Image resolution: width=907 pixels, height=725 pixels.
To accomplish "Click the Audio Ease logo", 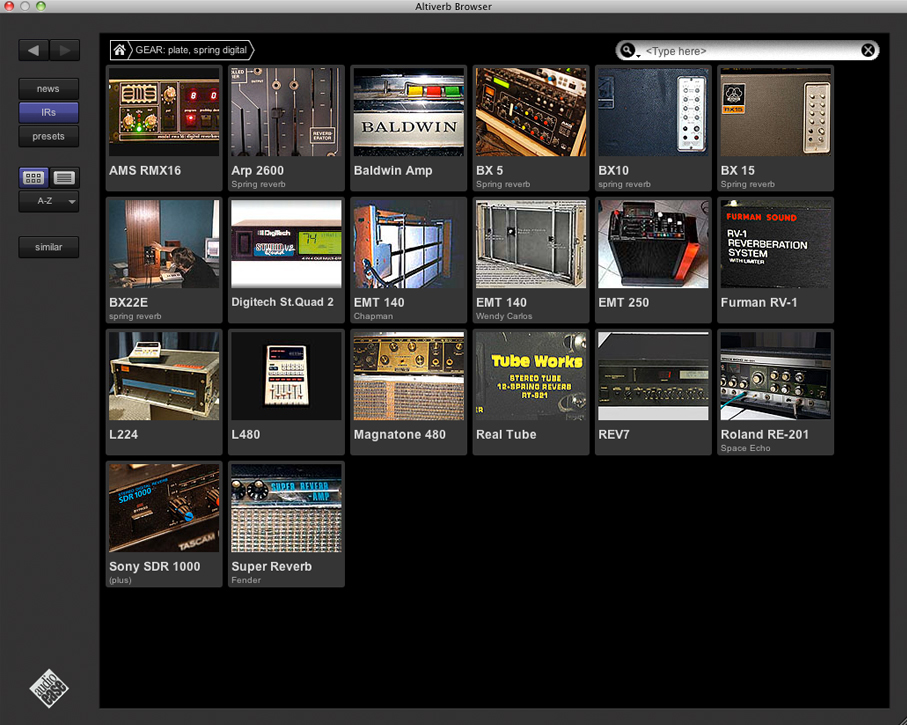I will click(x=49, y=688).
